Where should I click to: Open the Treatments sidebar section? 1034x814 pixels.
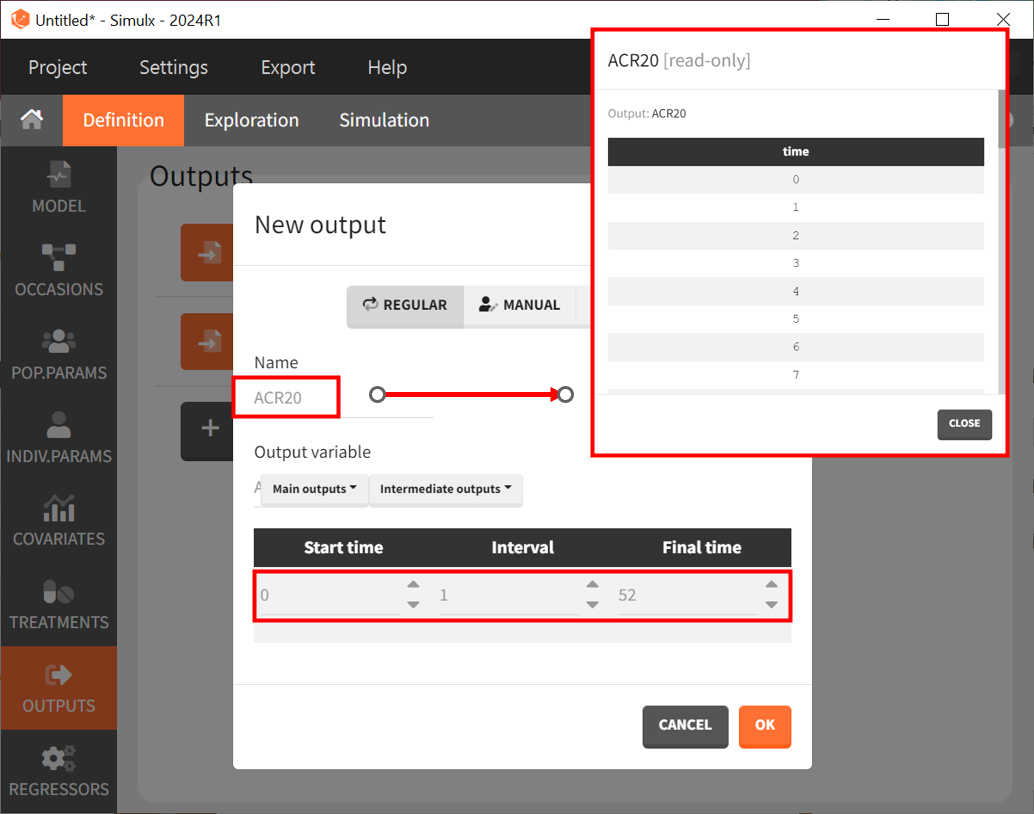coord(58,604)
